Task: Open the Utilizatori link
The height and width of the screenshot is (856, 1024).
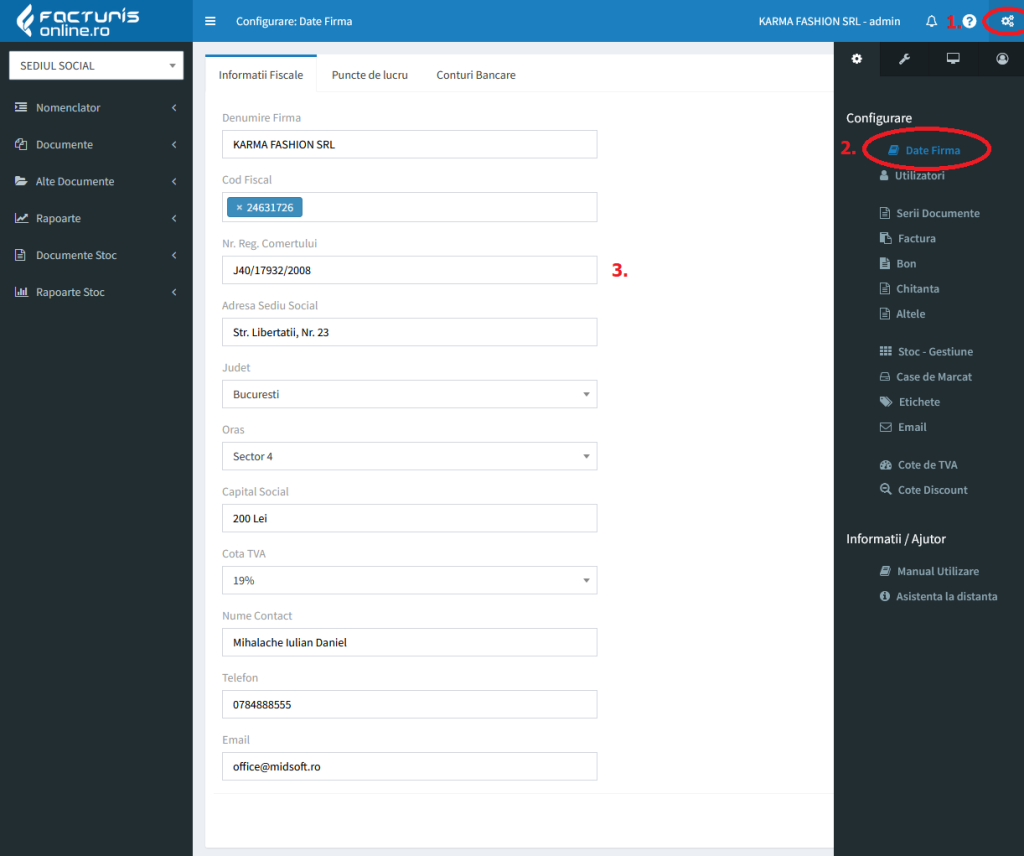Action: pyautogui.click(x=920, y=175)
